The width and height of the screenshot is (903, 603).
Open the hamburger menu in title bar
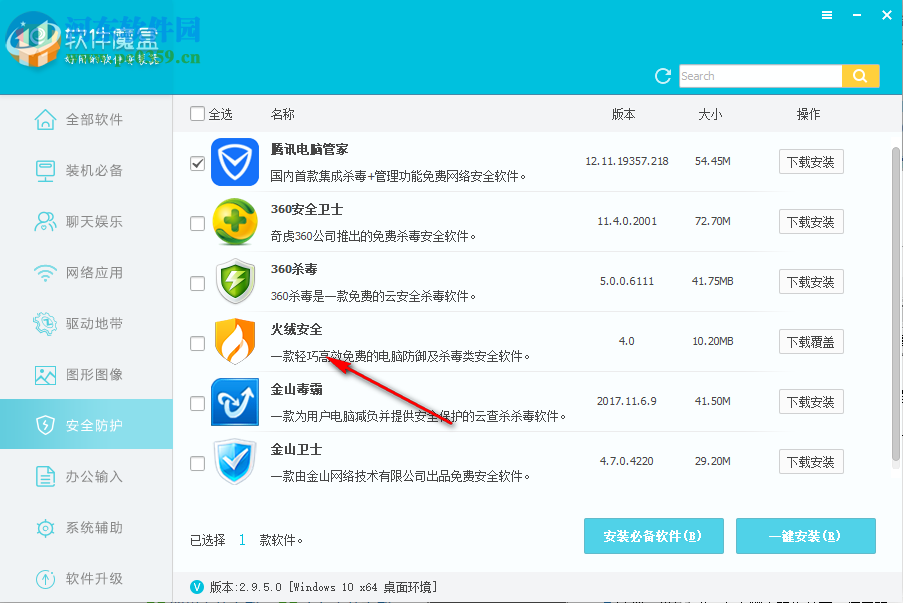(828, 15)
